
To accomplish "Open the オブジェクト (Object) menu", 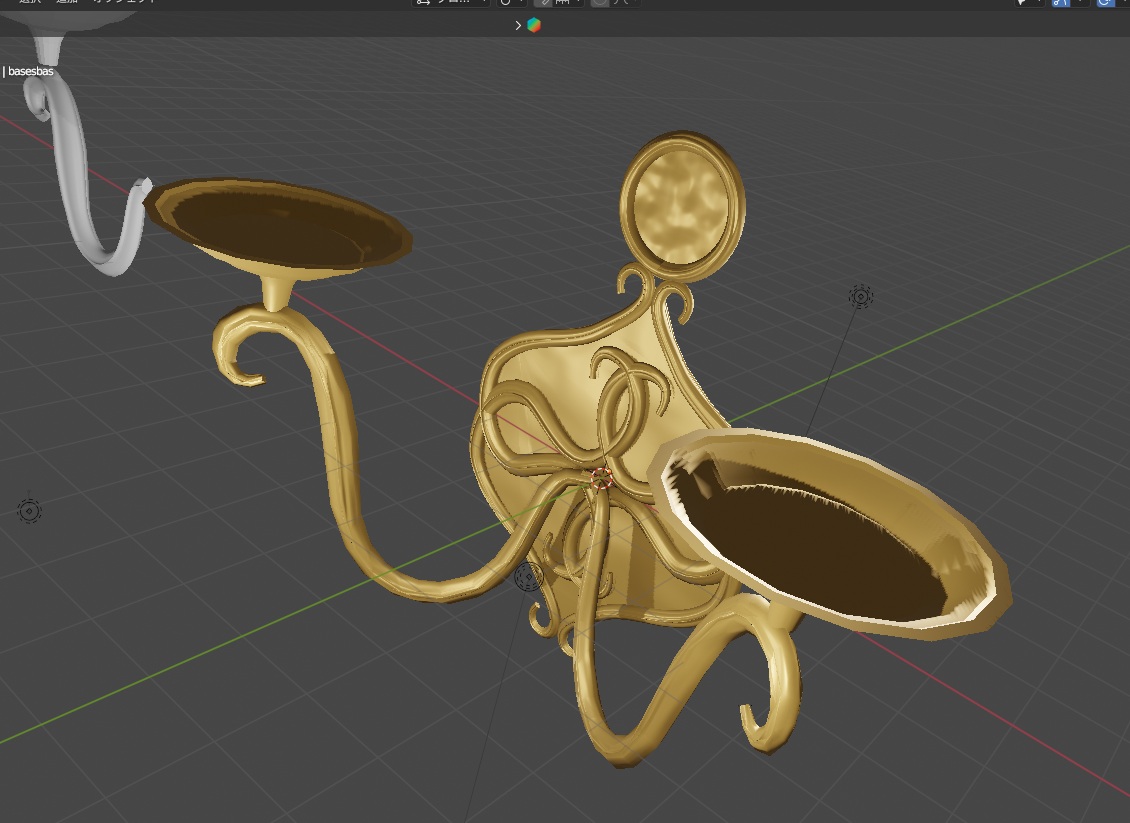I will tap(124, 2).
